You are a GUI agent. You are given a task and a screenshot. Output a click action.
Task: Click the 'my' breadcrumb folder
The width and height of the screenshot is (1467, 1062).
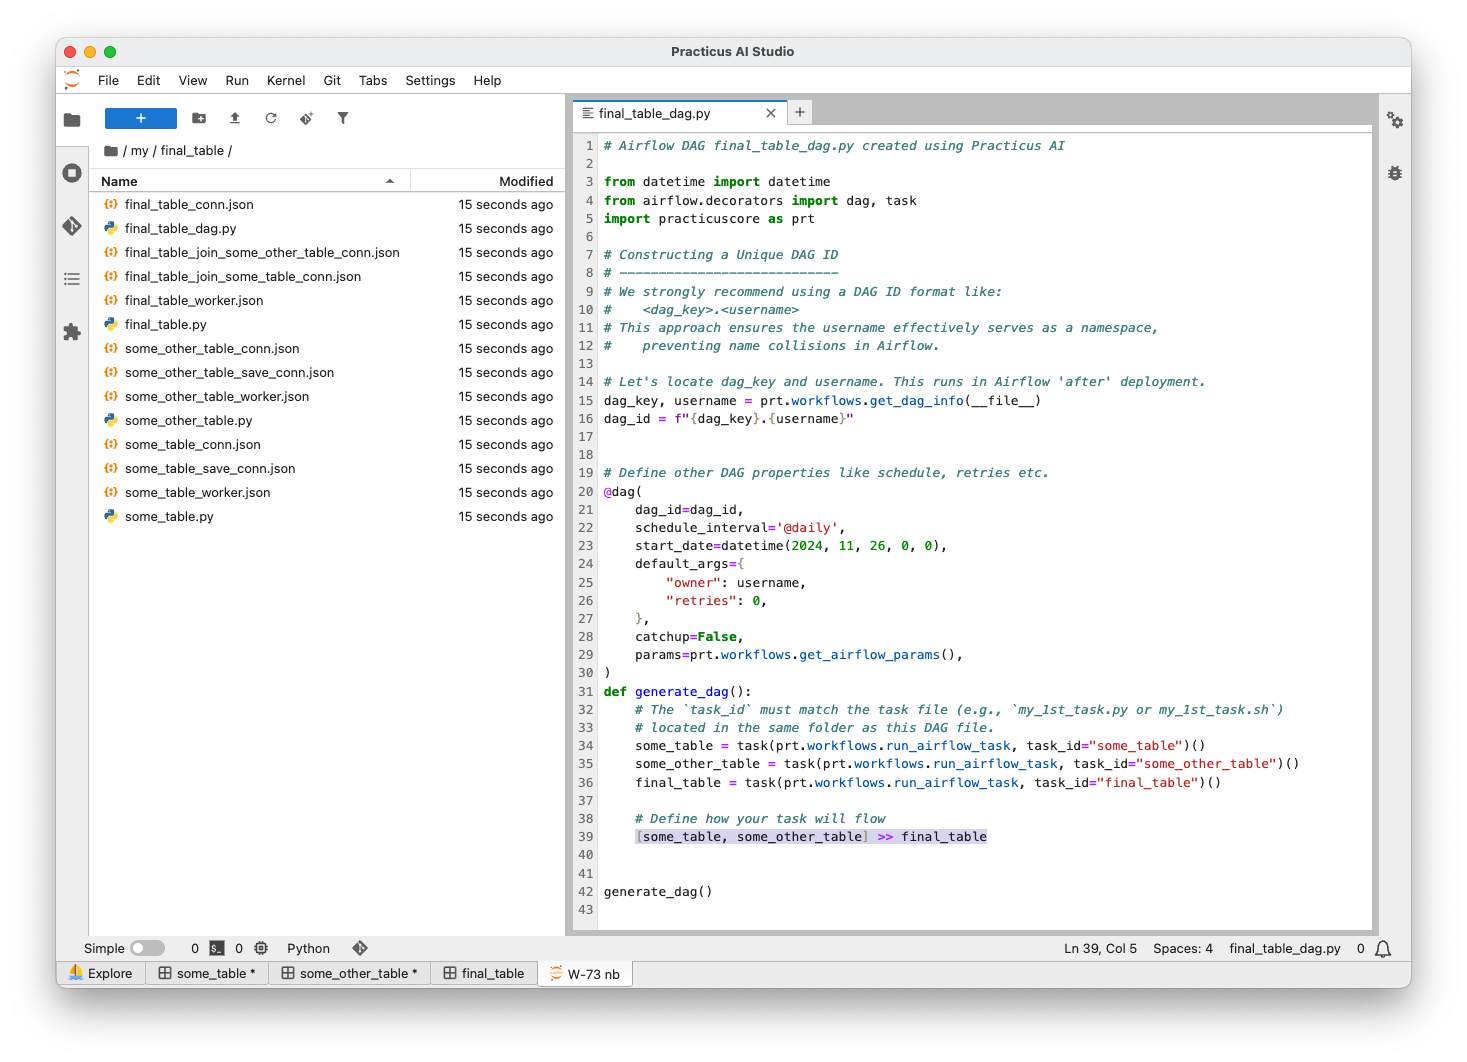(x=139, y=151)
